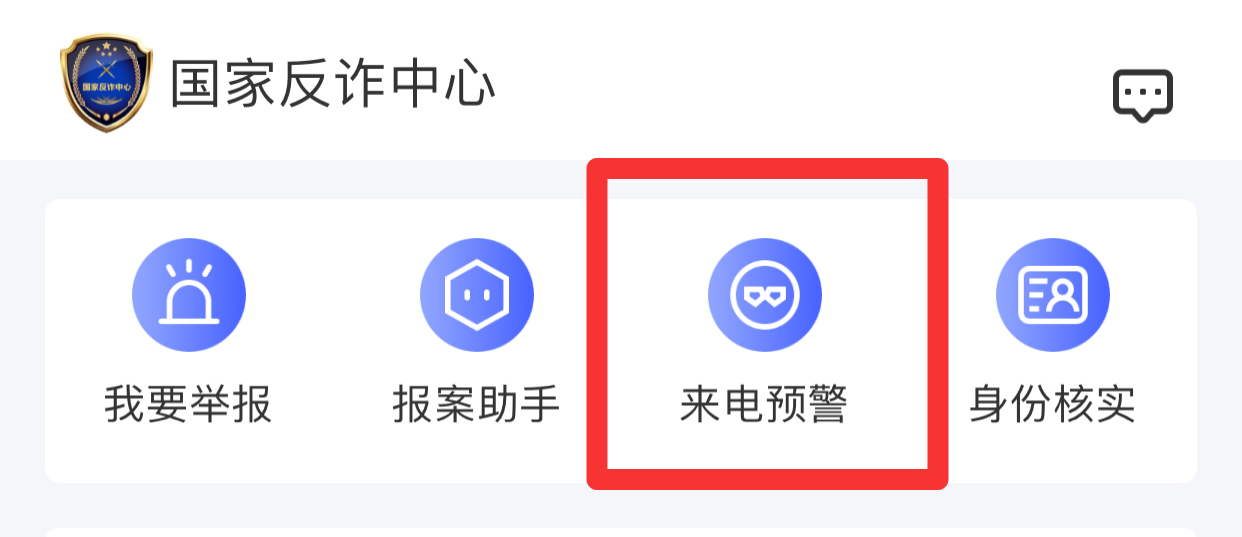Tap the white card peeking below shortcuts
This screenshot has width=1242, height=537.
621,533
